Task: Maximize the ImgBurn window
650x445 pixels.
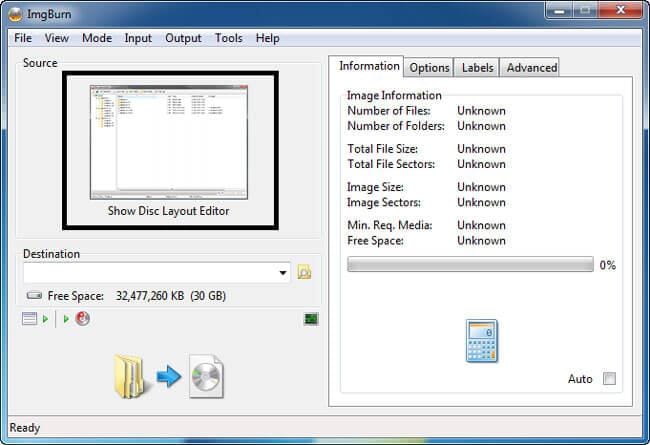Action: pyautogui.click(x=586, y=10)
